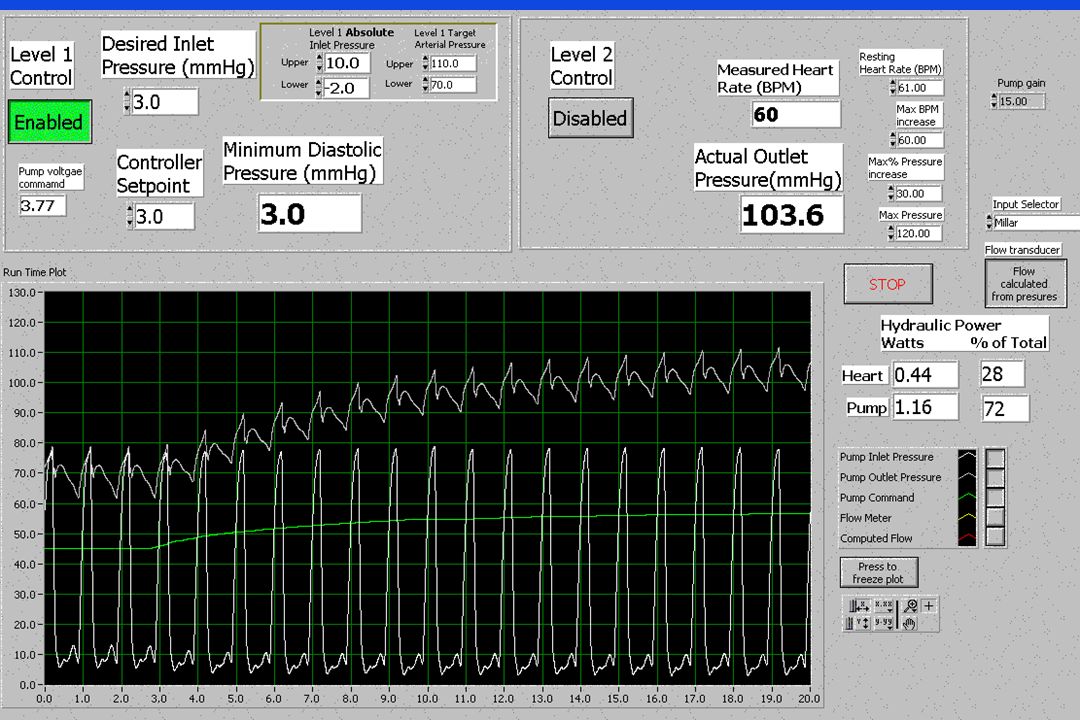Click the Target Arterial Pressure Lower stepper arrows
1080x720 pixels.
(426, 85)
